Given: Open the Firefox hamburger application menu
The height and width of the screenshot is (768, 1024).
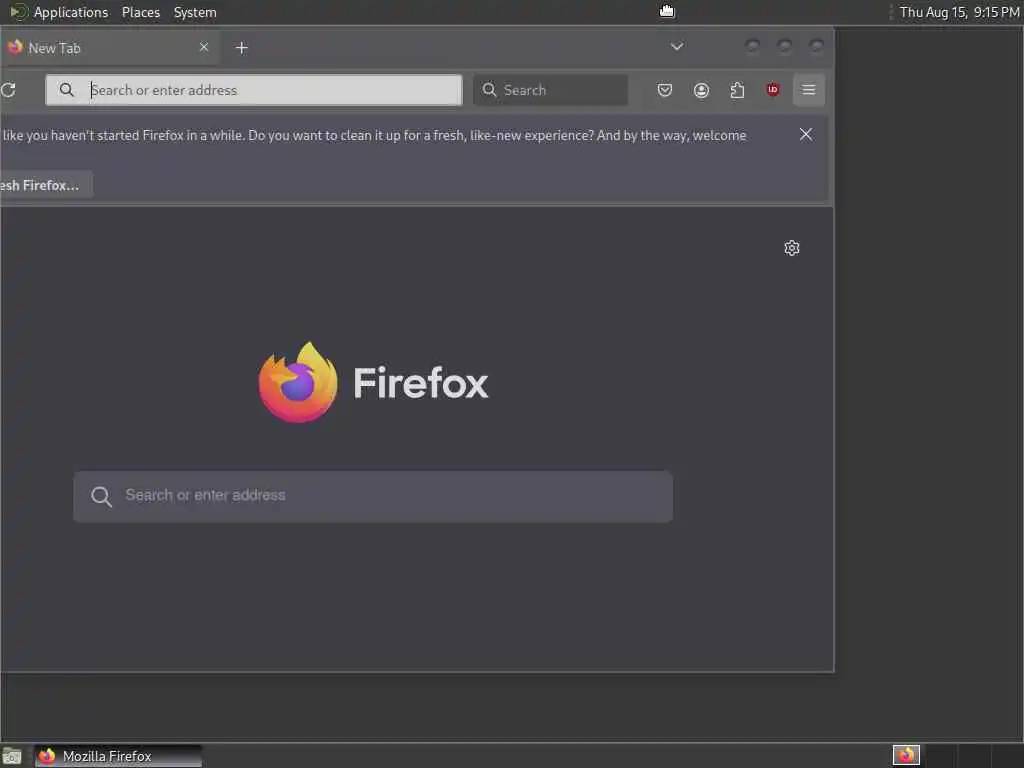Looking at the screenshot, I should (808, 89).
